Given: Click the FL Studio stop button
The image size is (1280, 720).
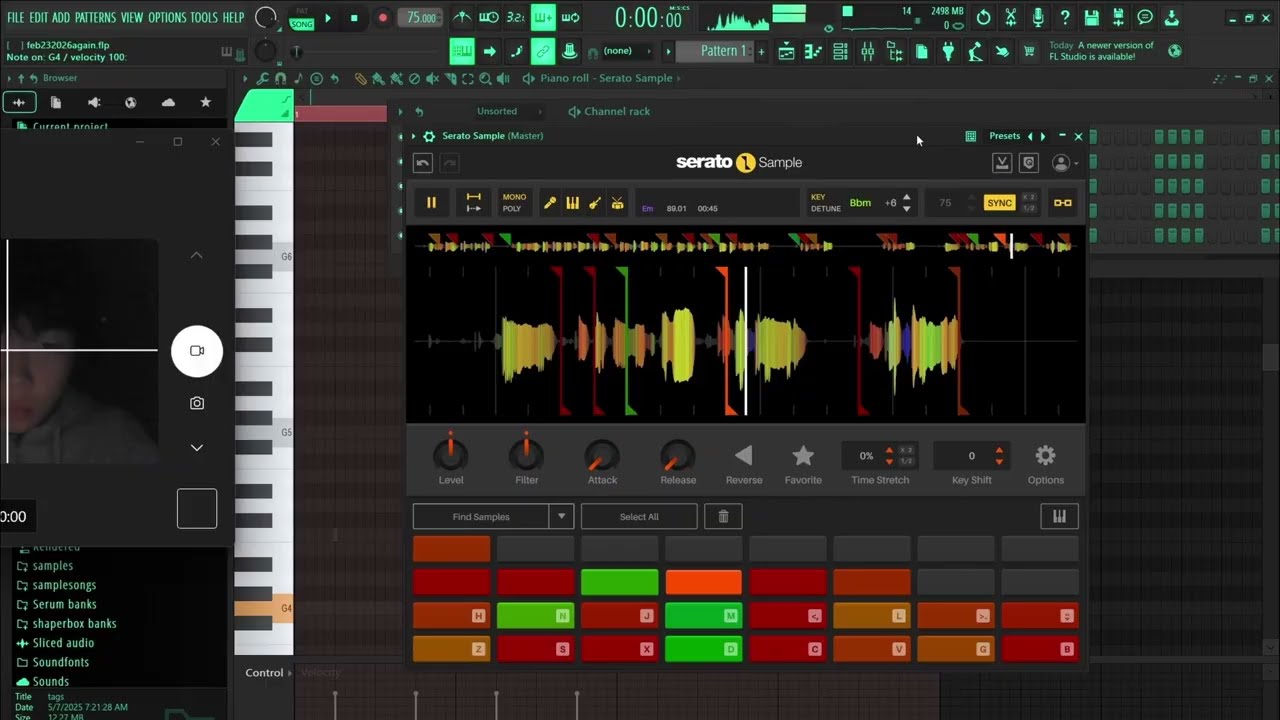Looking at the screenshot, I should coord(354,18).
